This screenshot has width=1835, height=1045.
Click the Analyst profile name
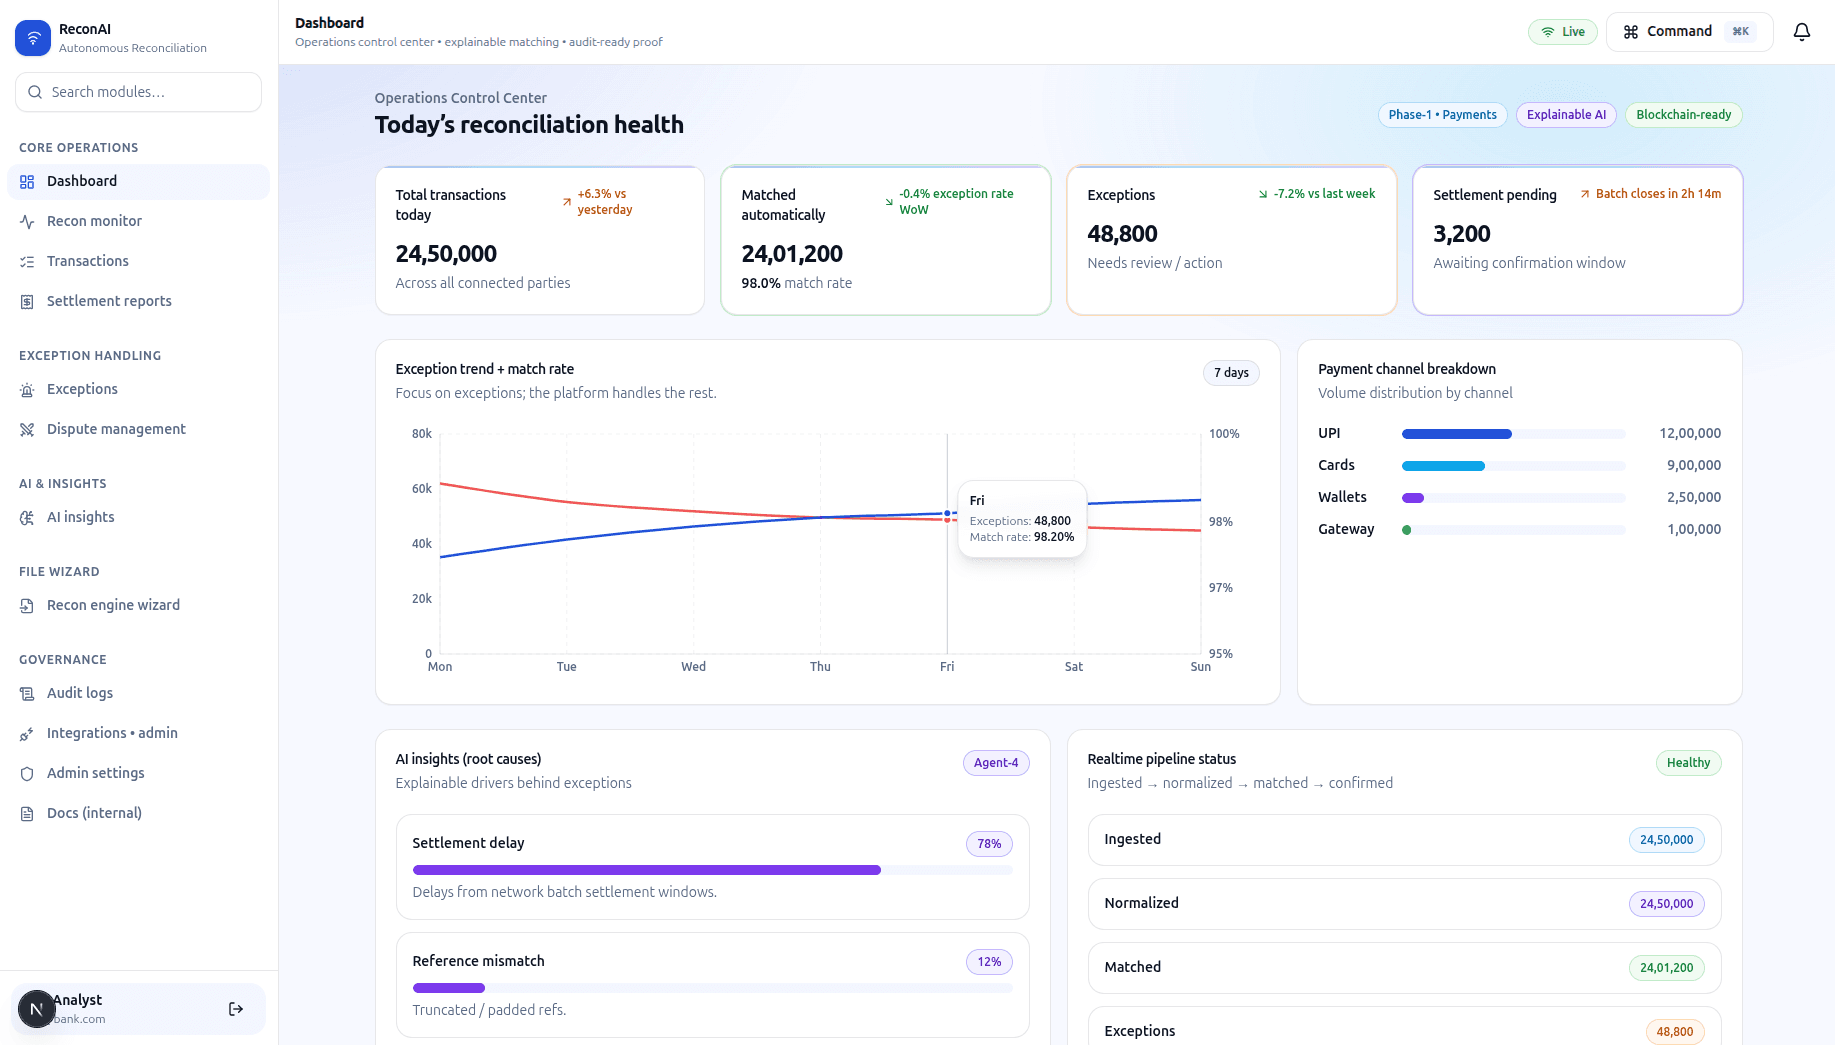point(77,1000)
